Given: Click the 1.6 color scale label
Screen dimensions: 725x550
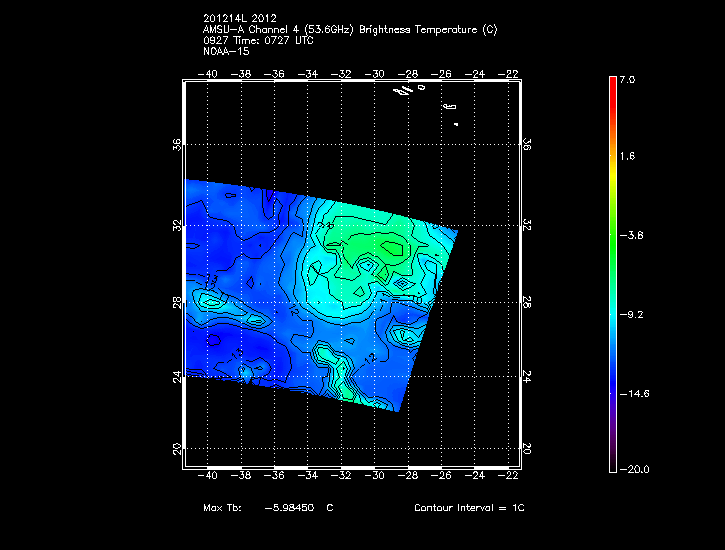Looking at the screenshot, I should 626,157.
